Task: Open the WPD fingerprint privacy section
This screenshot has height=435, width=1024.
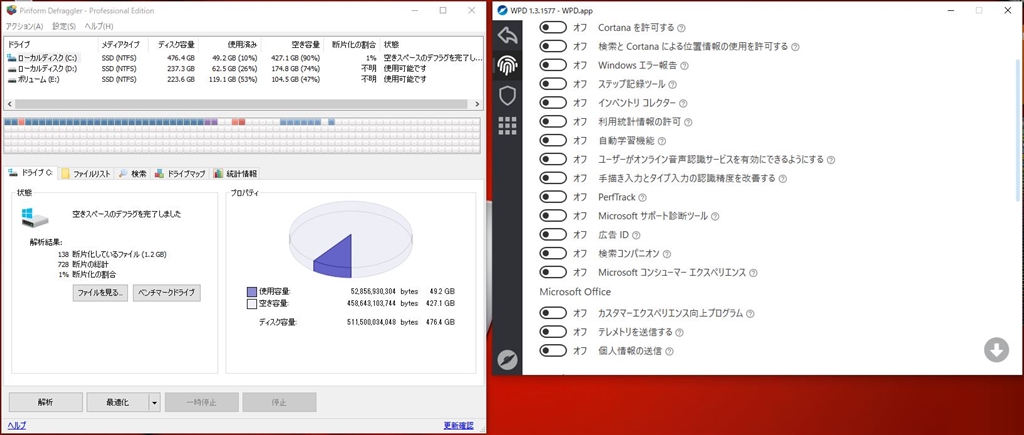Action: tap(507, 65)
